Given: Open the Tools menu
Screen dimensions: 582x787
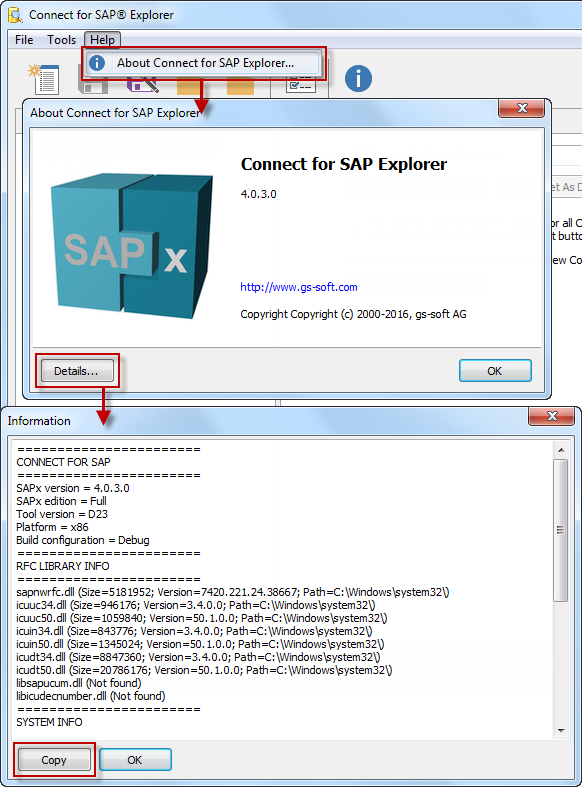Looking at the screenshot, I should (61, 40).
